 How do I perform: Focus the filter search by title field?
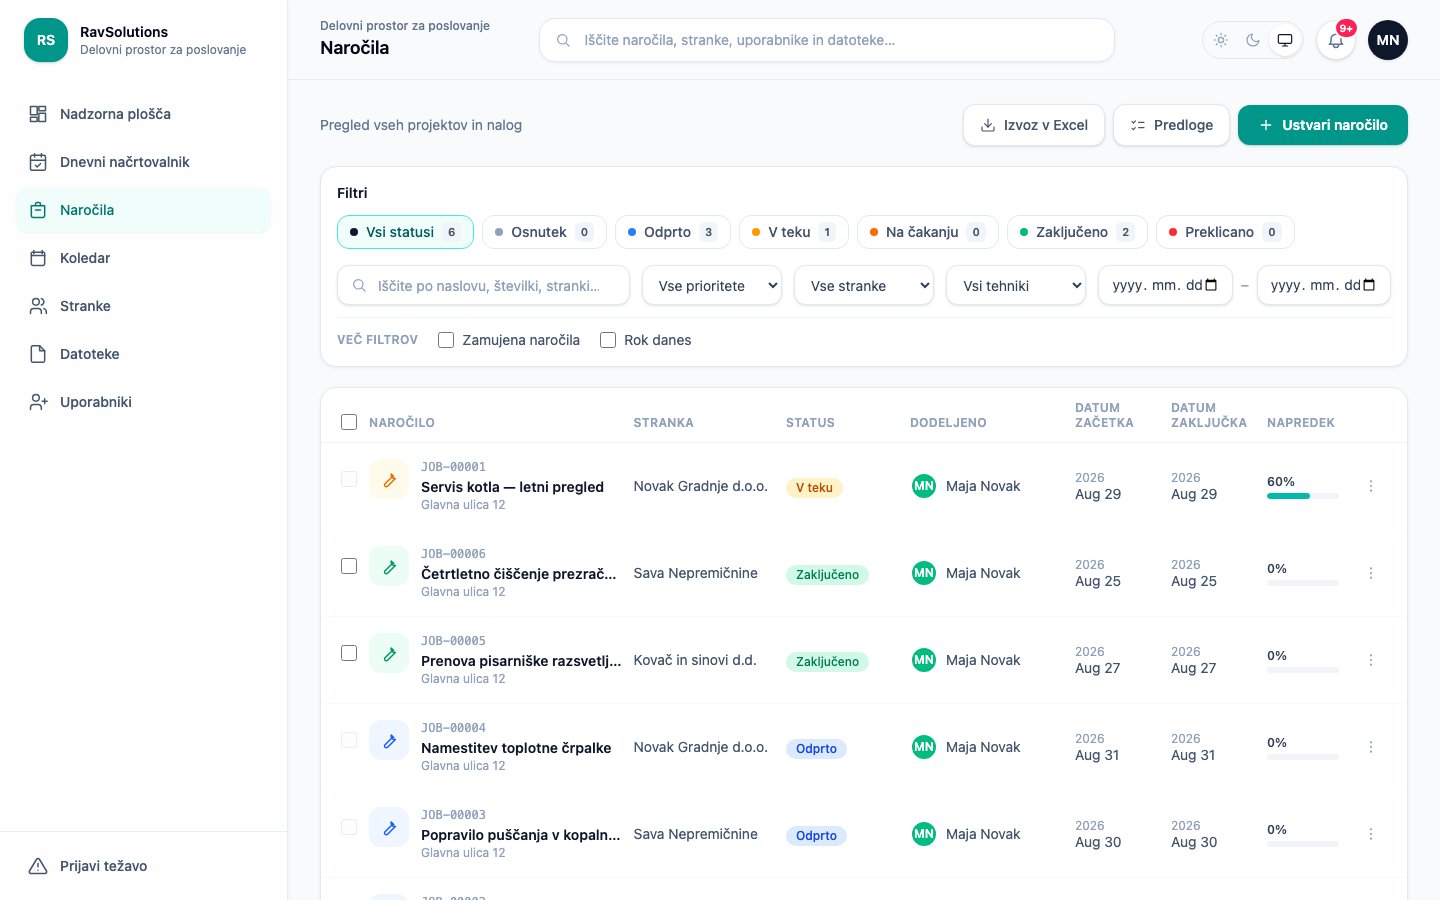(484, 285)
